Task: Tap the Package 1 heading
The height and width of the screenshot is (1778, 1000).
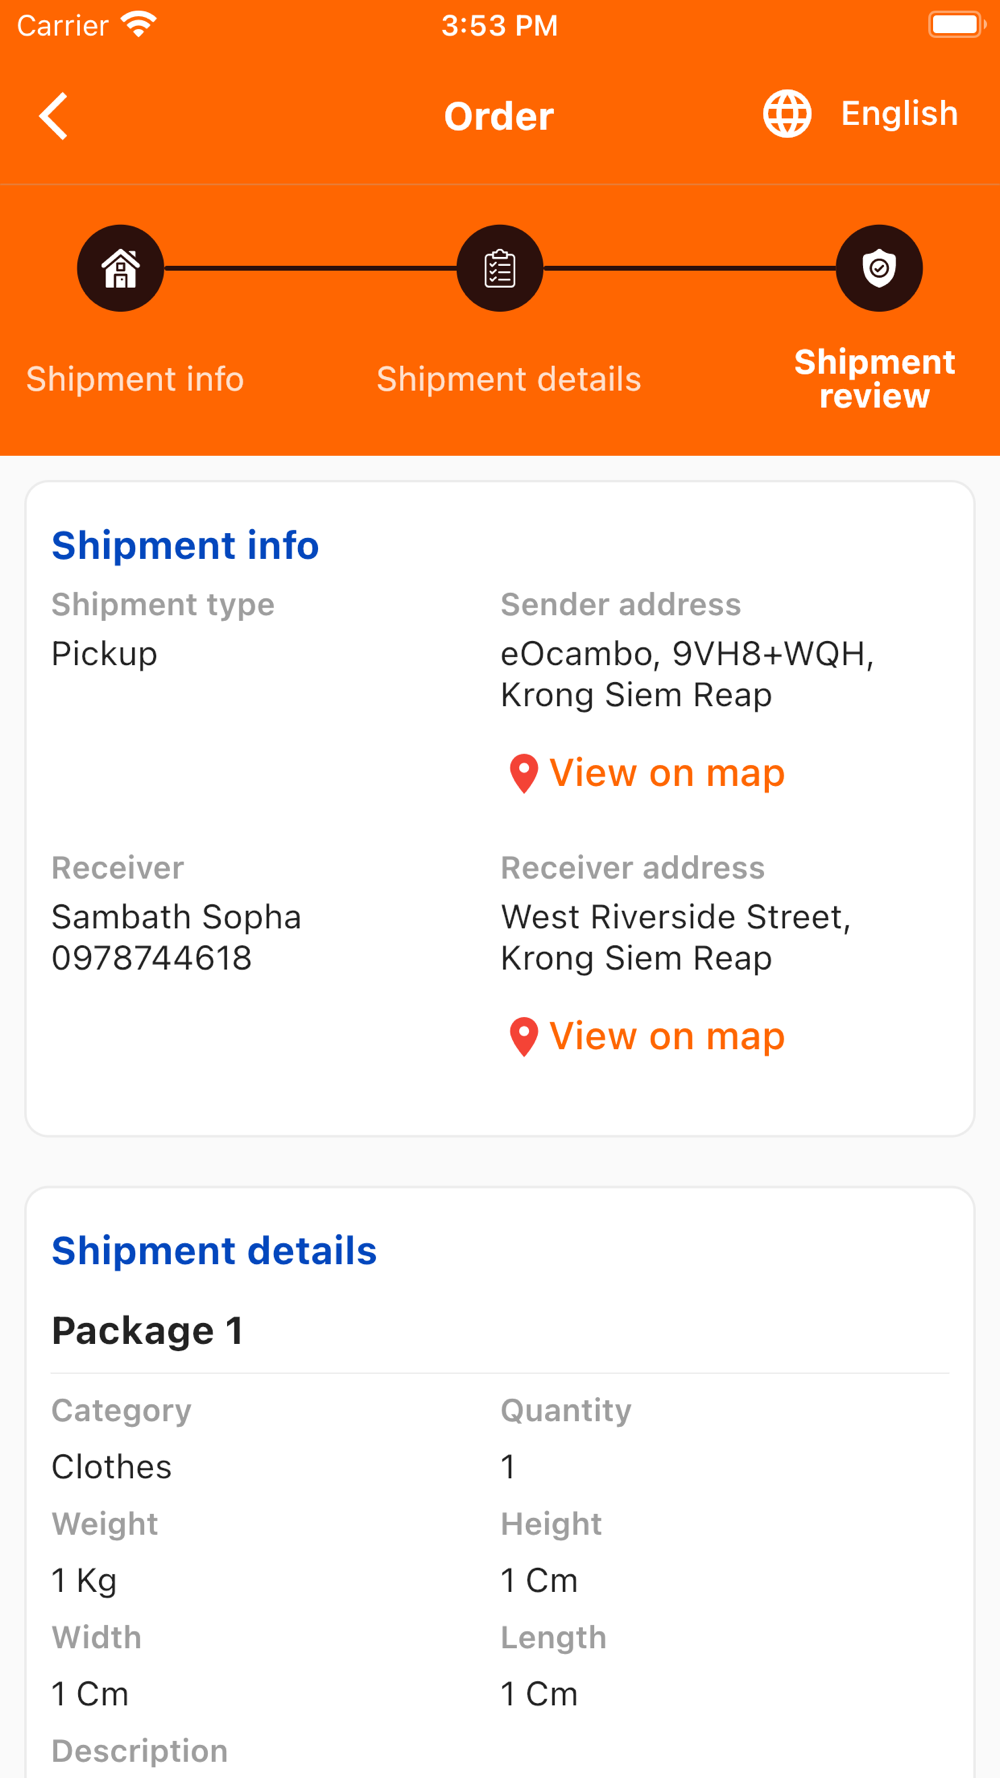Action: tap(147, 1331)
